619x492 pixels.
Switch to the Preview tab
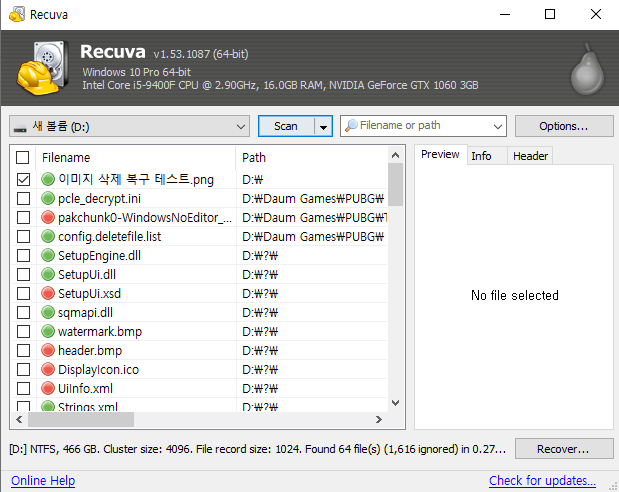coord(440,154)
